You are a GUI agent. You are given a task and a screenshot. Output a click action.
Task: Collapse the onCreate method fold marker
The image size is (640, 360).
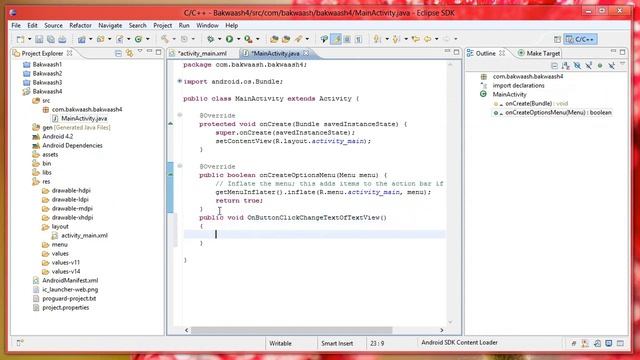[x=180, y=115]
